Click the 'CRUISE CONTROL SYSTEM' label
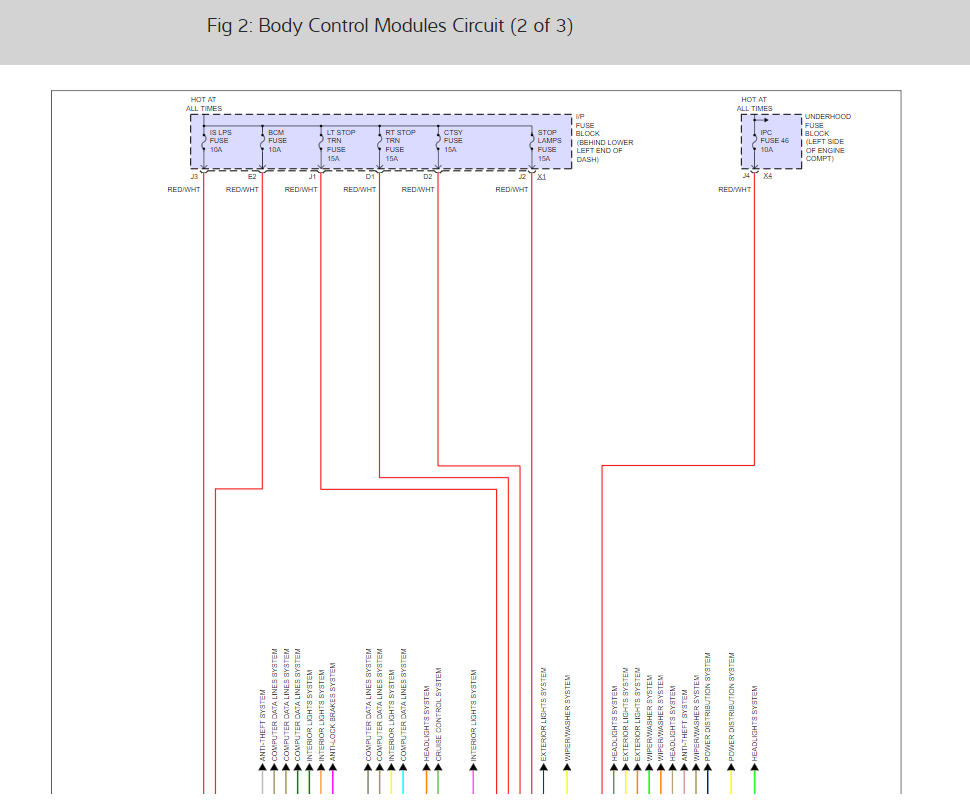 (439, 714)
